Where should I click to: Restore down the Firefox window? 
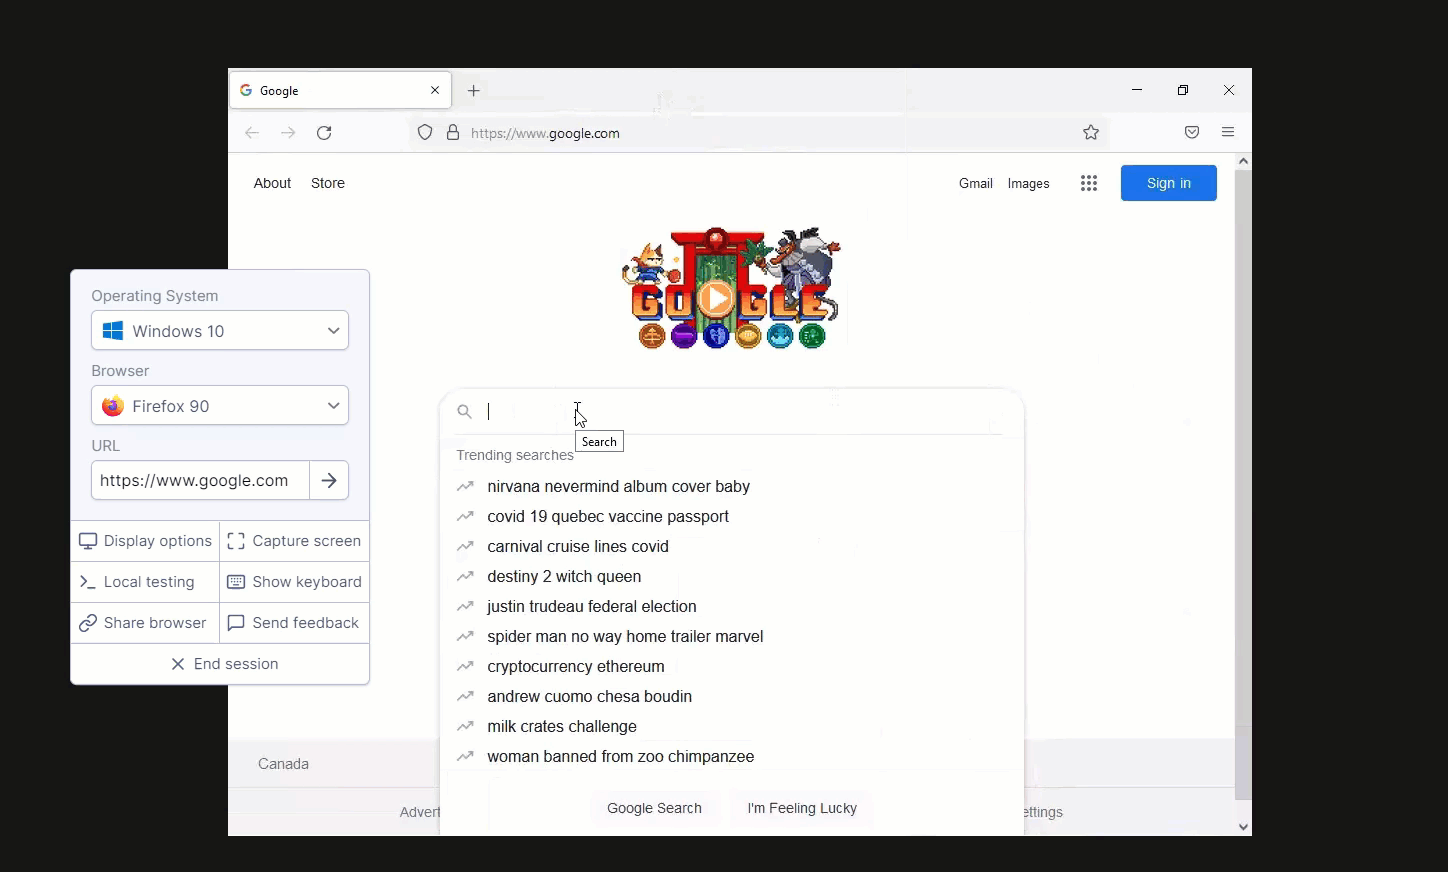click(x=1183, y=90)
